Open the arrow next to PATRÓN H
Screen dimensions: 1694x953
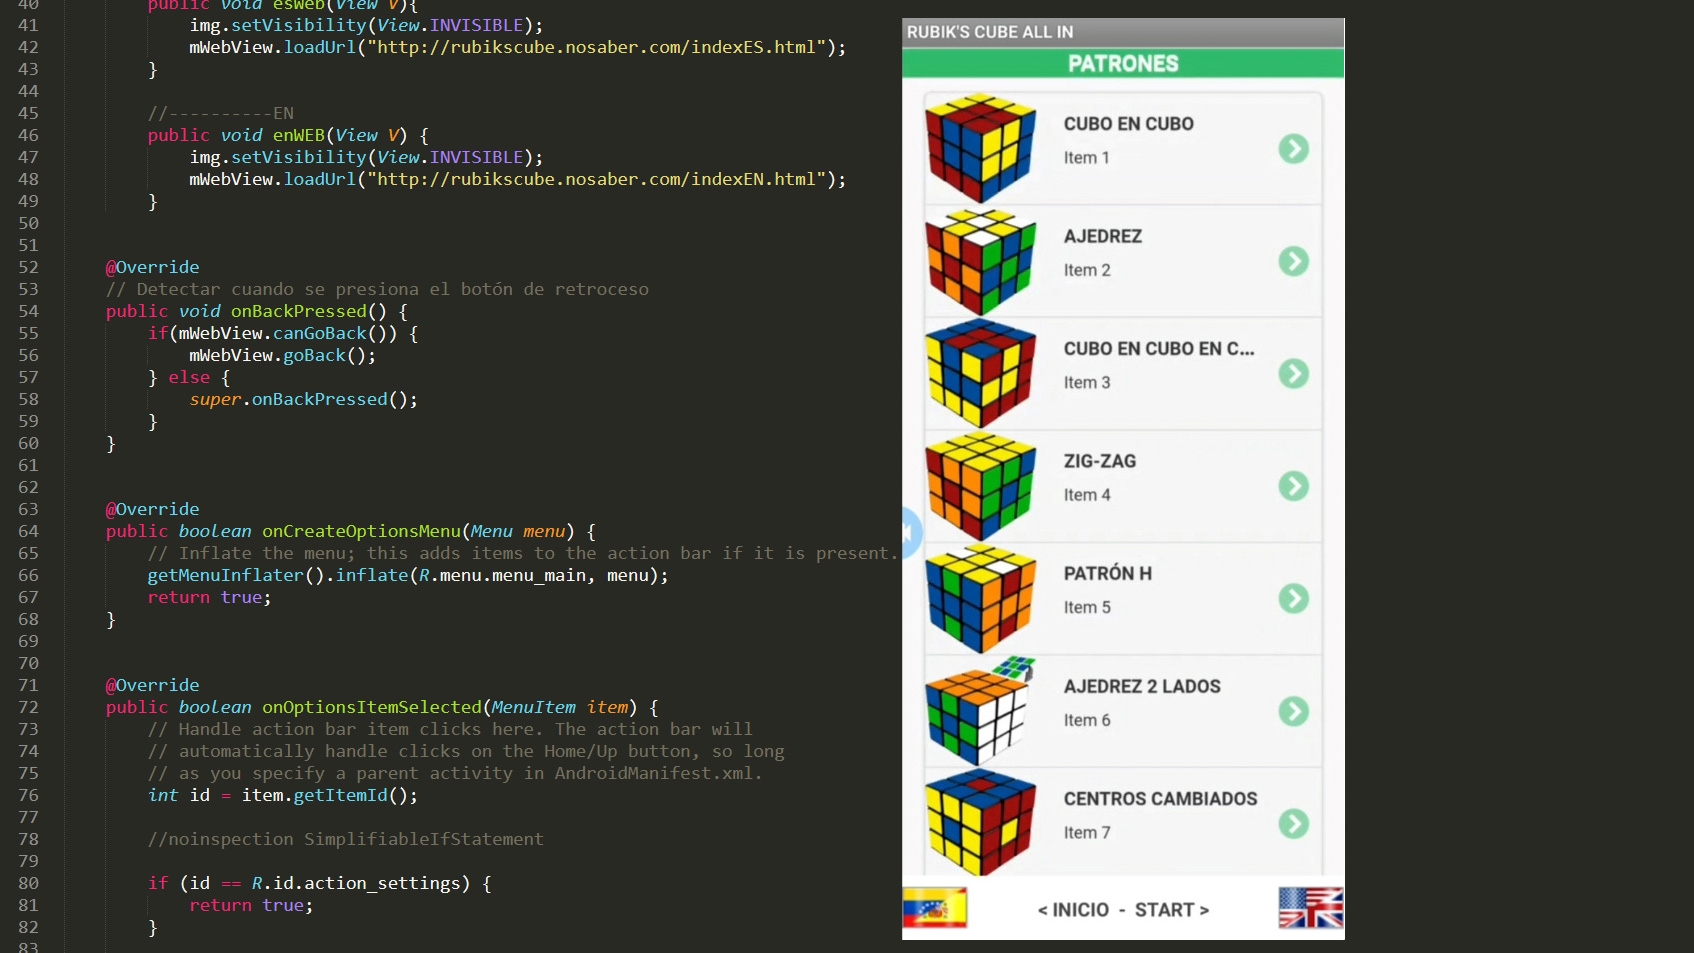(x=1293, y=599)
